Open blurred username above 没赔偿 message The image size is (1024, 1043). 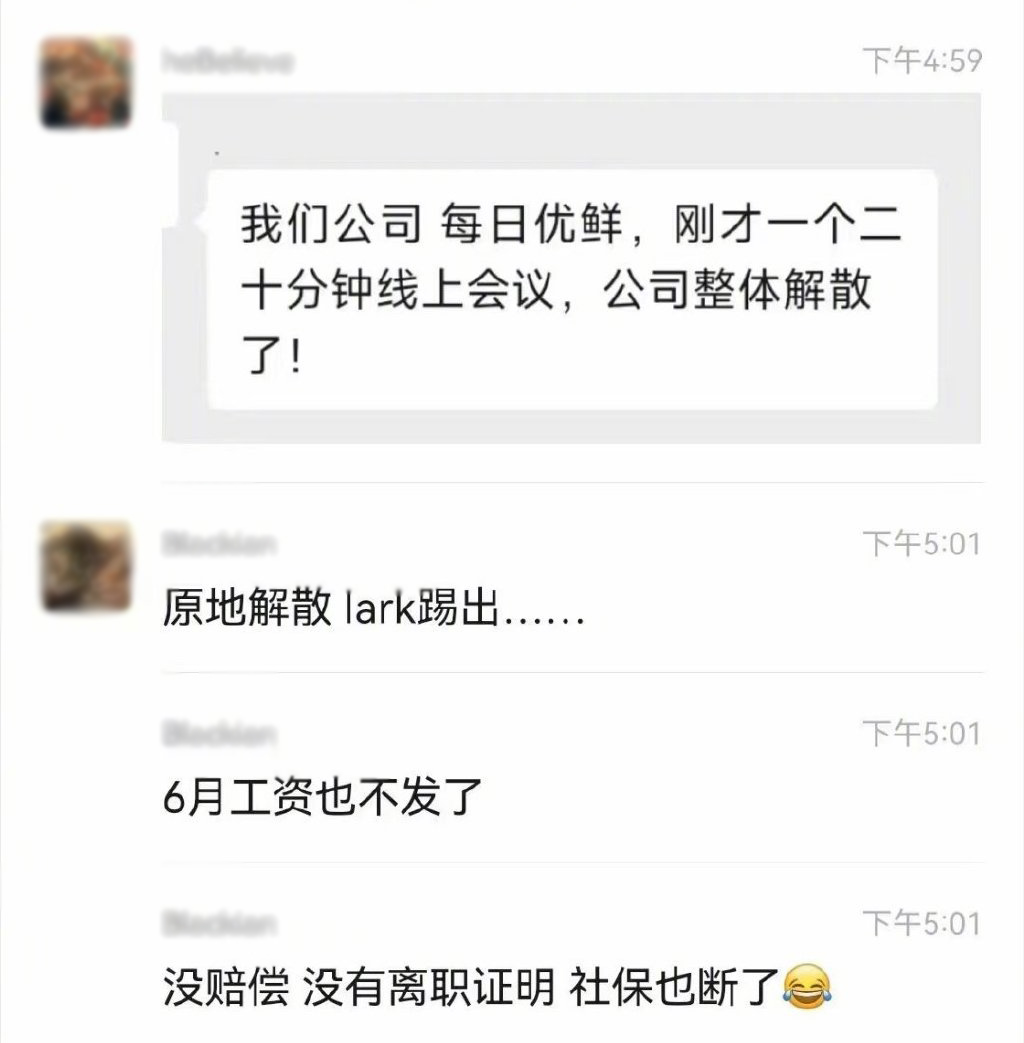point(218,923)
